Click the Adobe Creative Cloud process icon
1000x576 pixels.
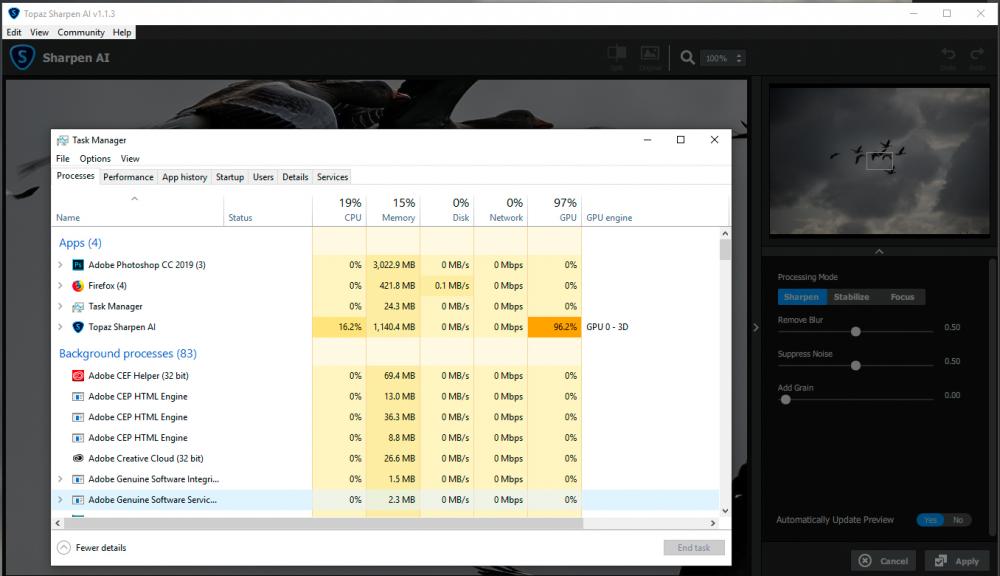point(78,459)
